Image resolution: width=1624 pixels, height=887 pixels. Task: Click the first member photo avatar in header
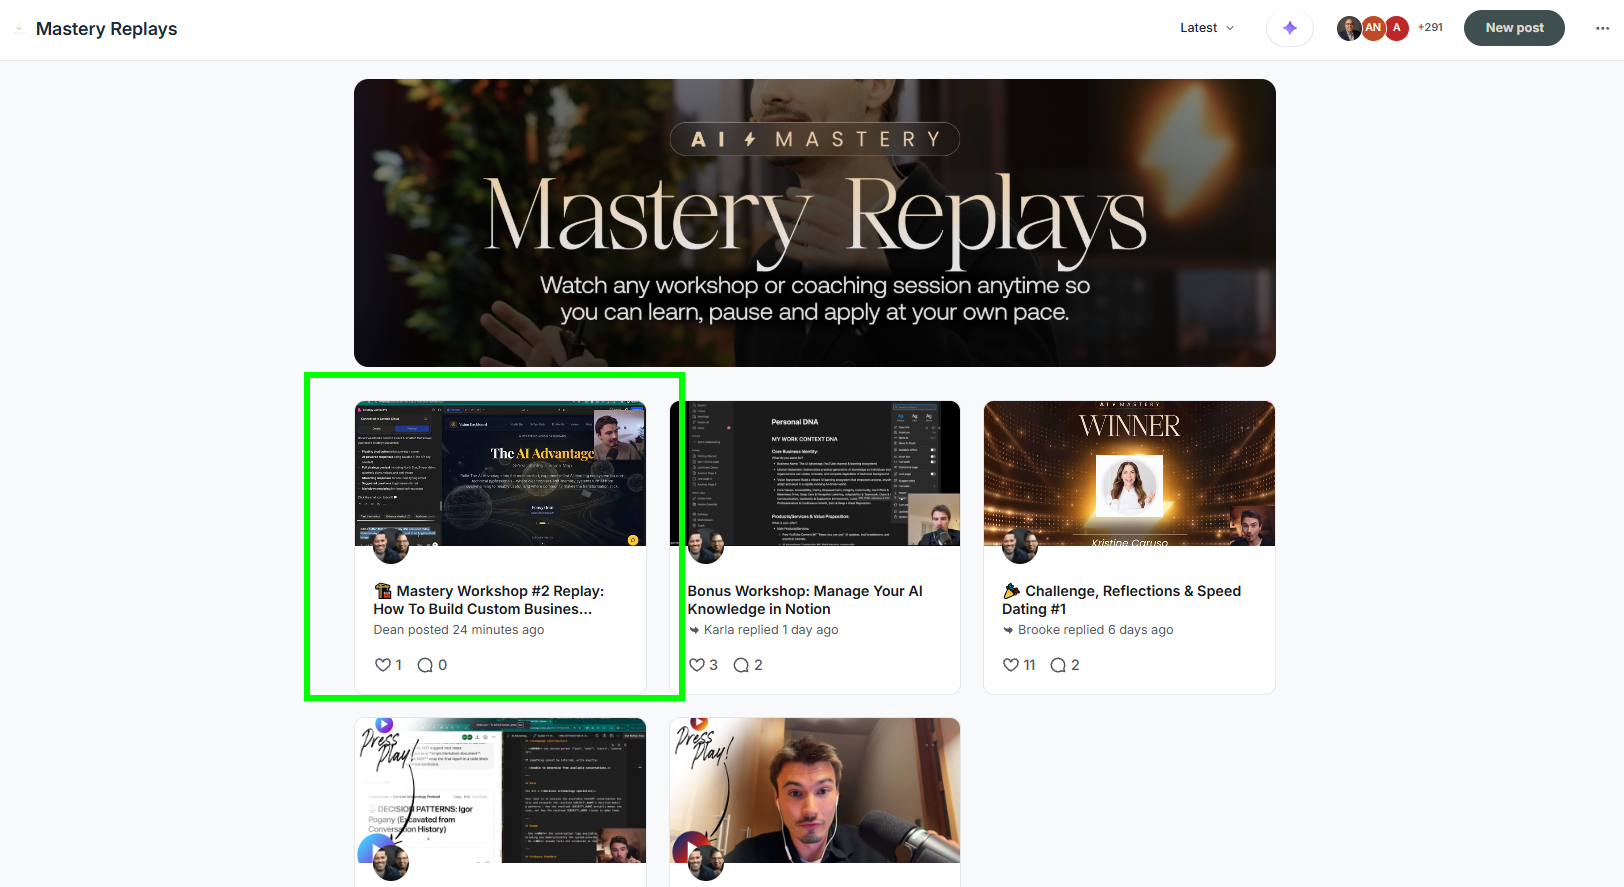click(1349, 28)
